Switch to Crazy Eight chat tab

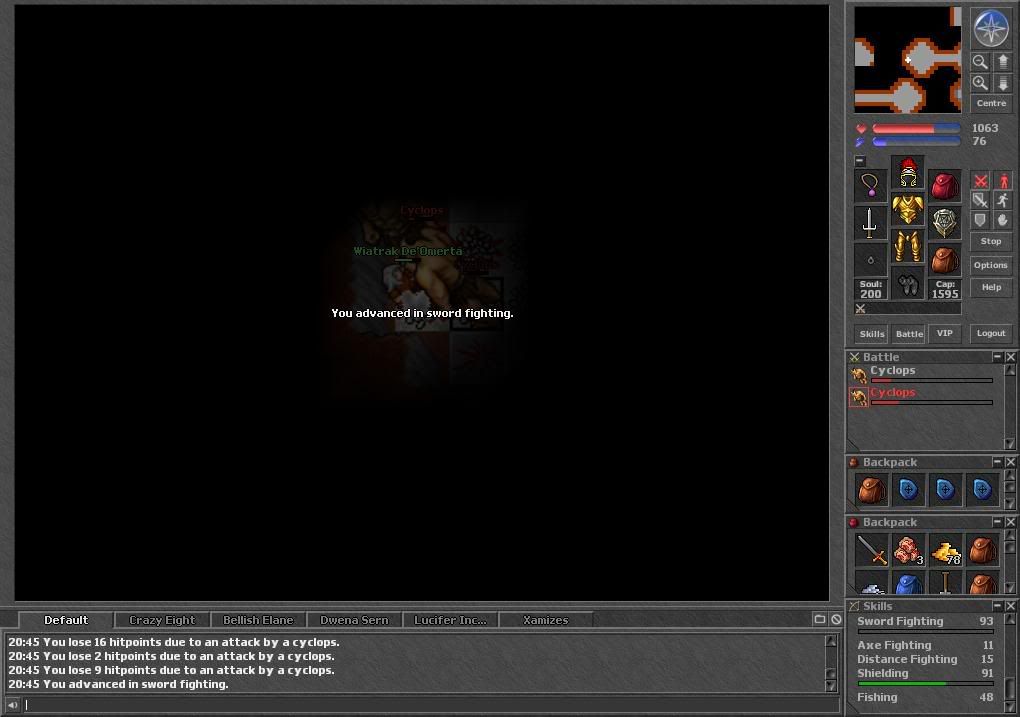(x=162, y=620)
